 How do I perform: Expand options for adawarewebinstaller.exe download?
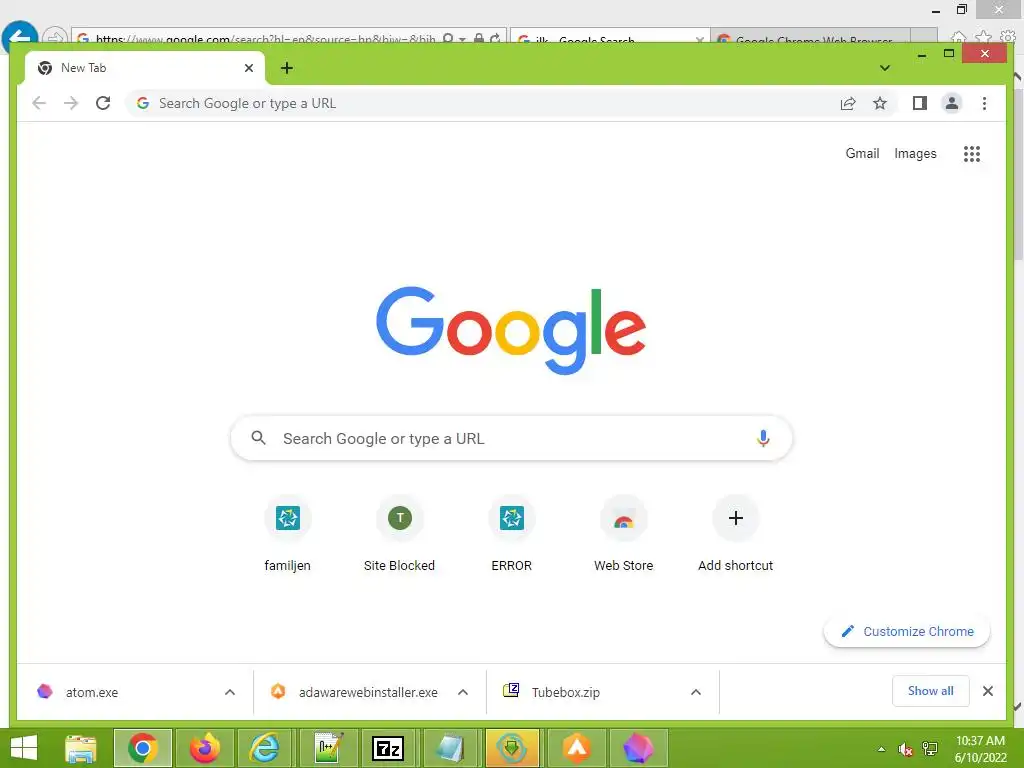[x=463, y=692]
